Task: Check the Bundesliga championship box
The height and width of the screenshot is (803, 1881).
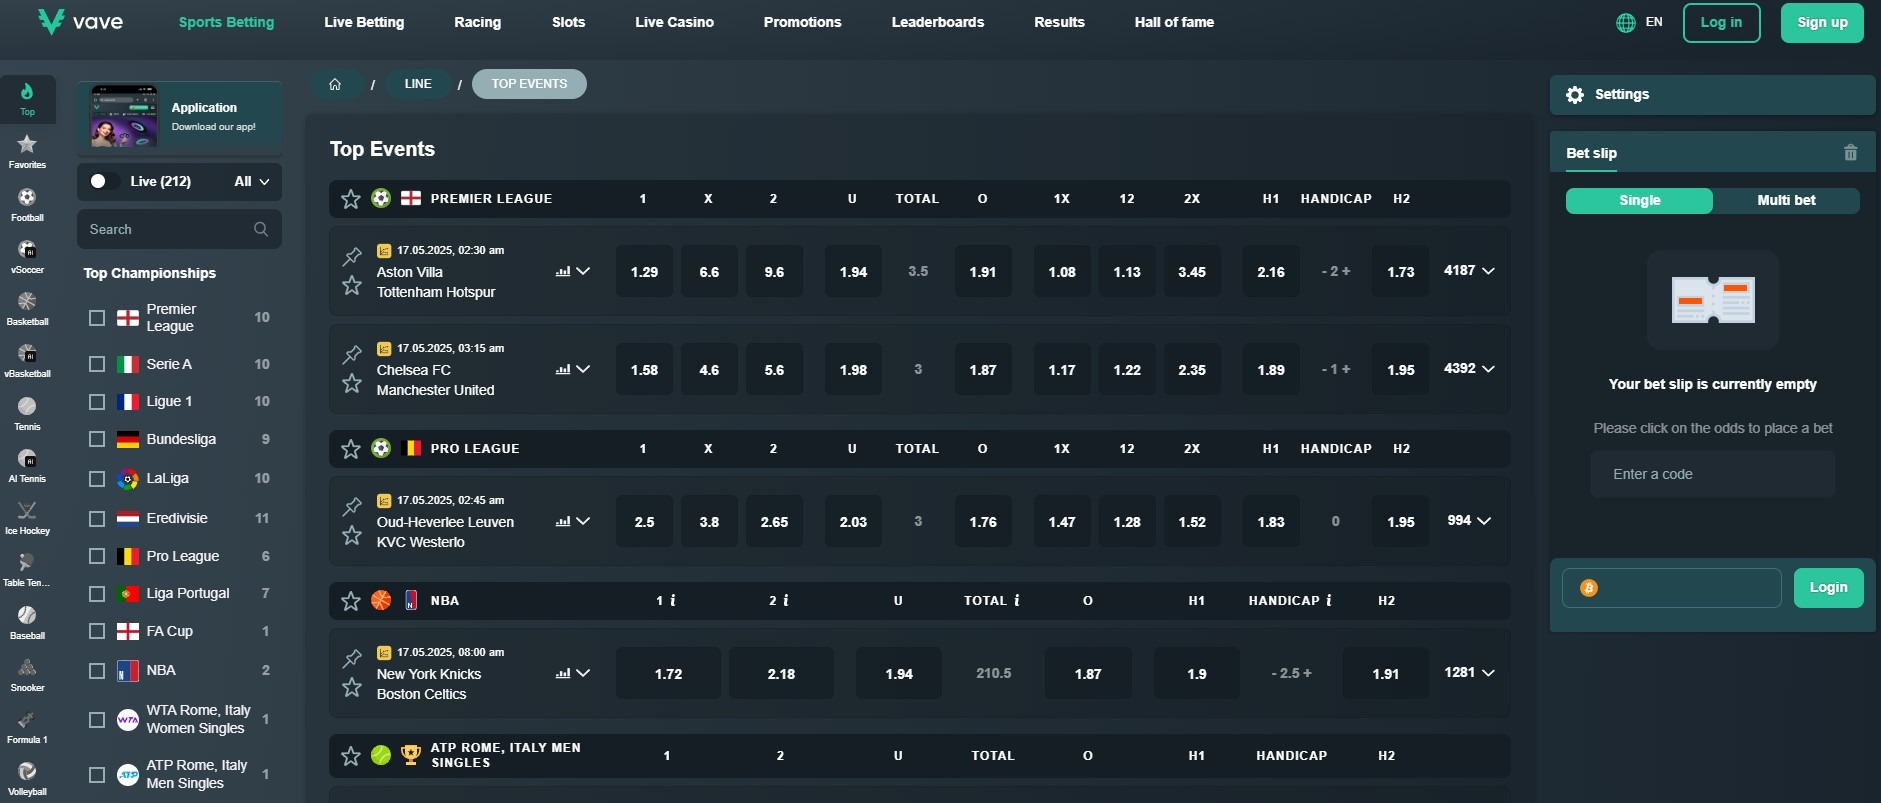Action: 97,439
